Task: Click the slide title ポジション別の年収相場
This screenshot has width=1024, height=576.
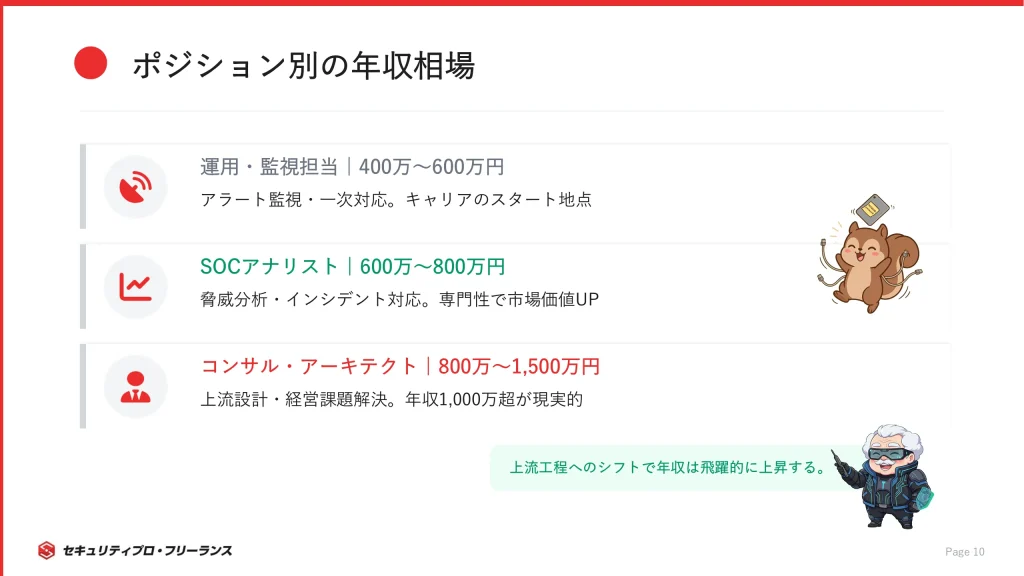Action: click(303, 66)
